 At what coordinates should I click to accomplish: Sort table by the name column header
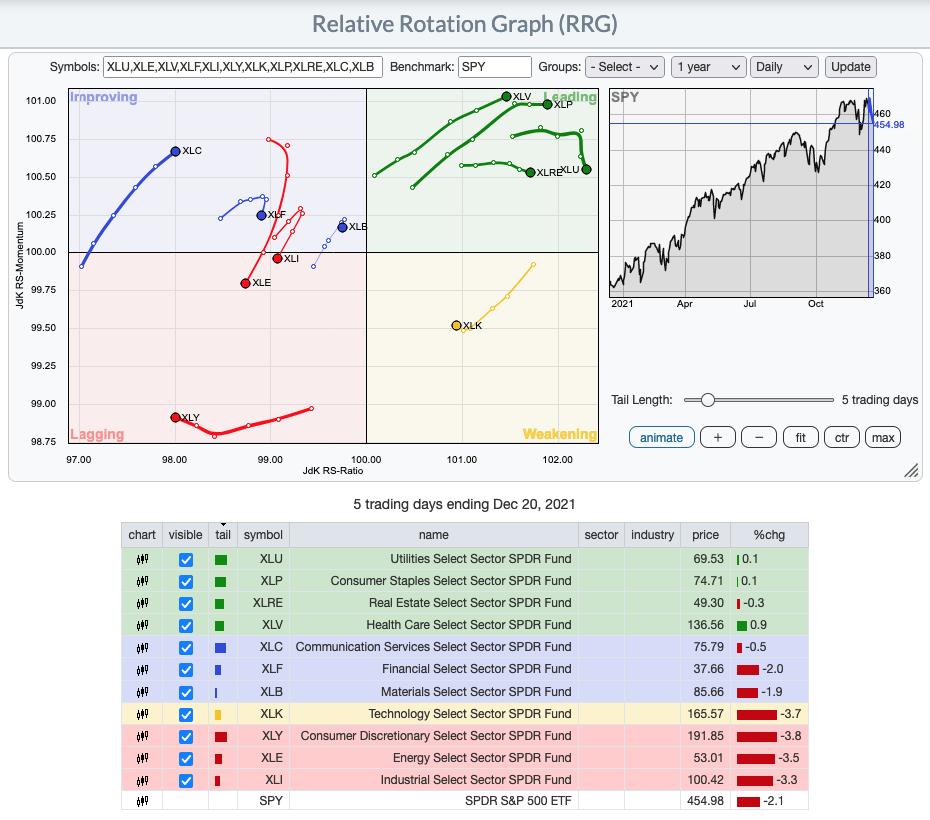coord(434,535)
